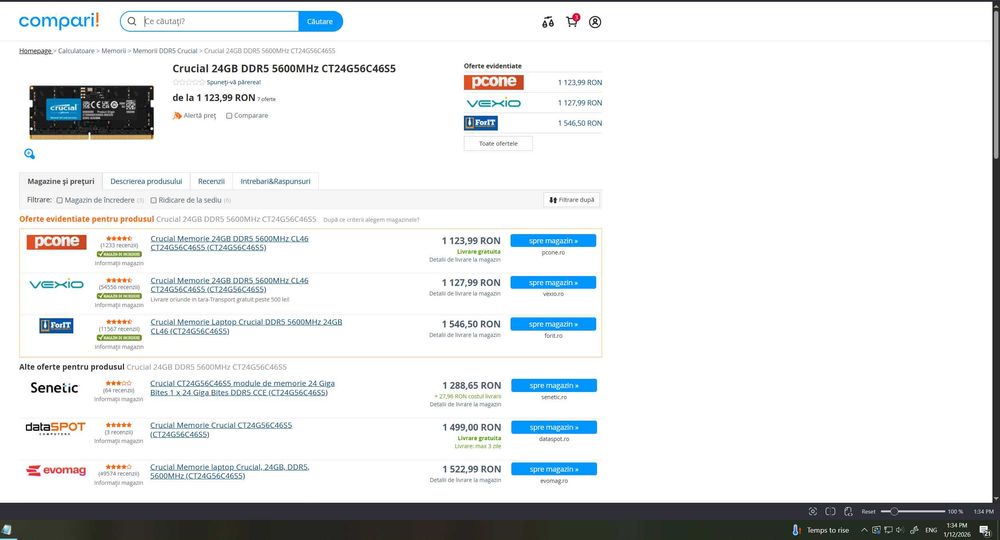Viewport: 1000px width, 540px height.
Task: Open the Spuneți-vă părerea! review link
Action: [233, 82]
